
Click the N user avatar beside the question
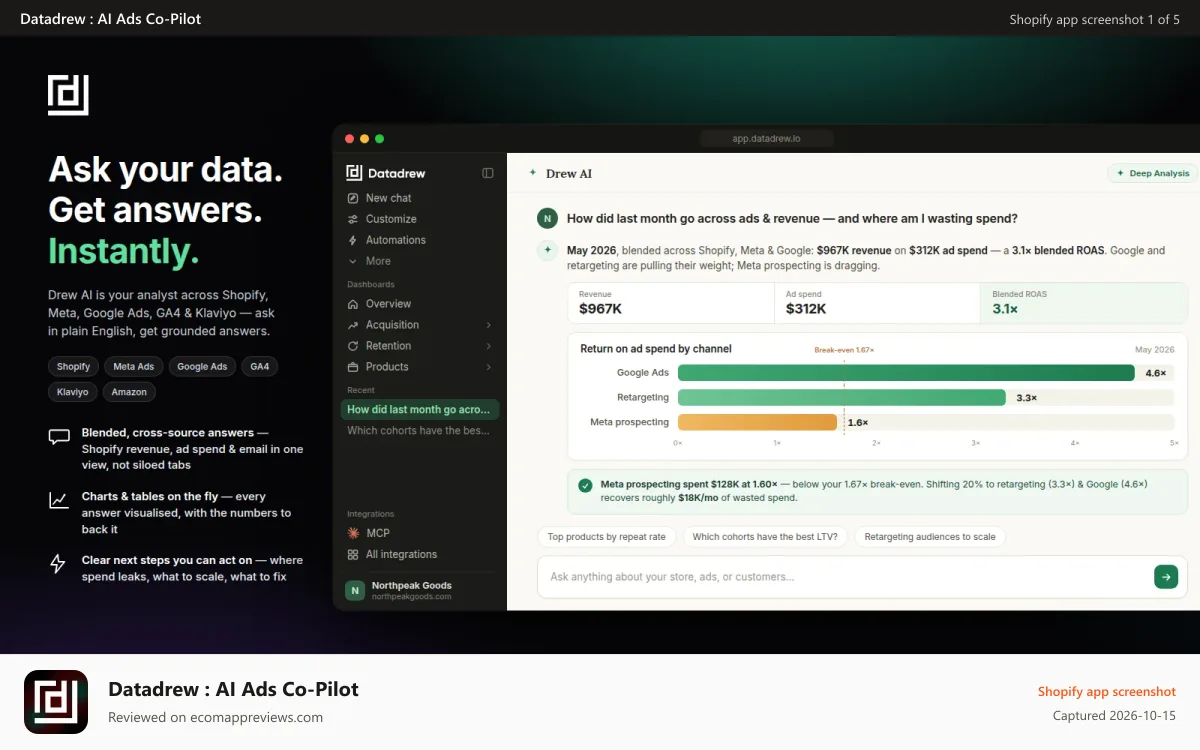(547, 218)
